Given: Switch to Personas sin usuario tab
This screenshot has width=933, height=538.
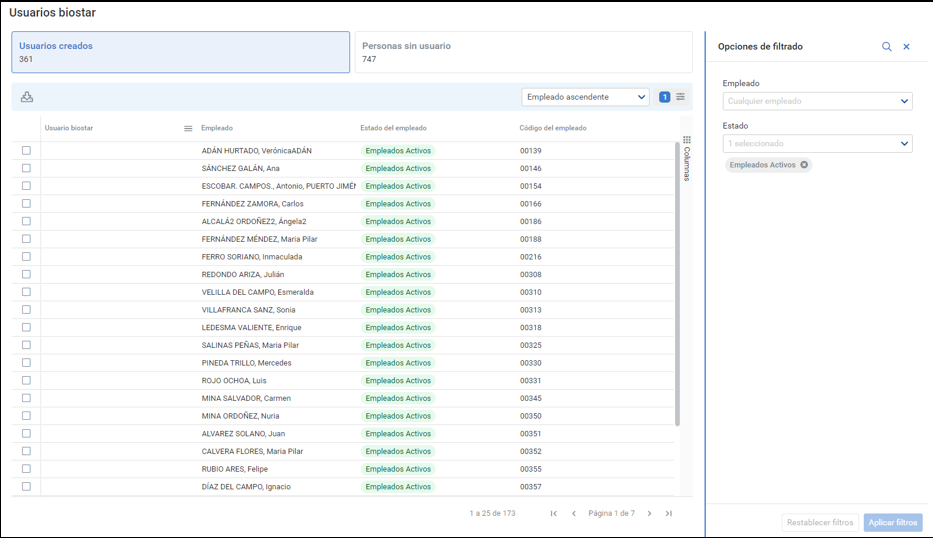Looking at the screenshot, I should (x=524, y=52).
